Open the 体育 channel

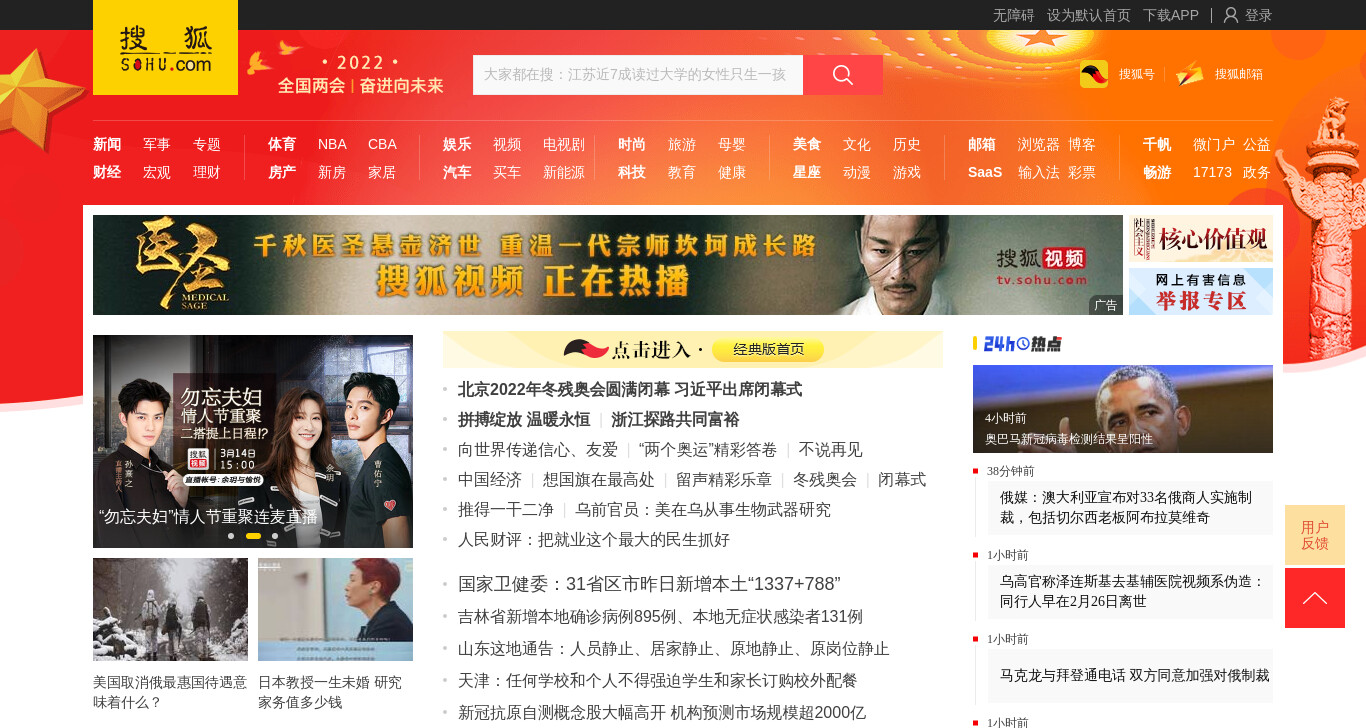coord(282,144)
